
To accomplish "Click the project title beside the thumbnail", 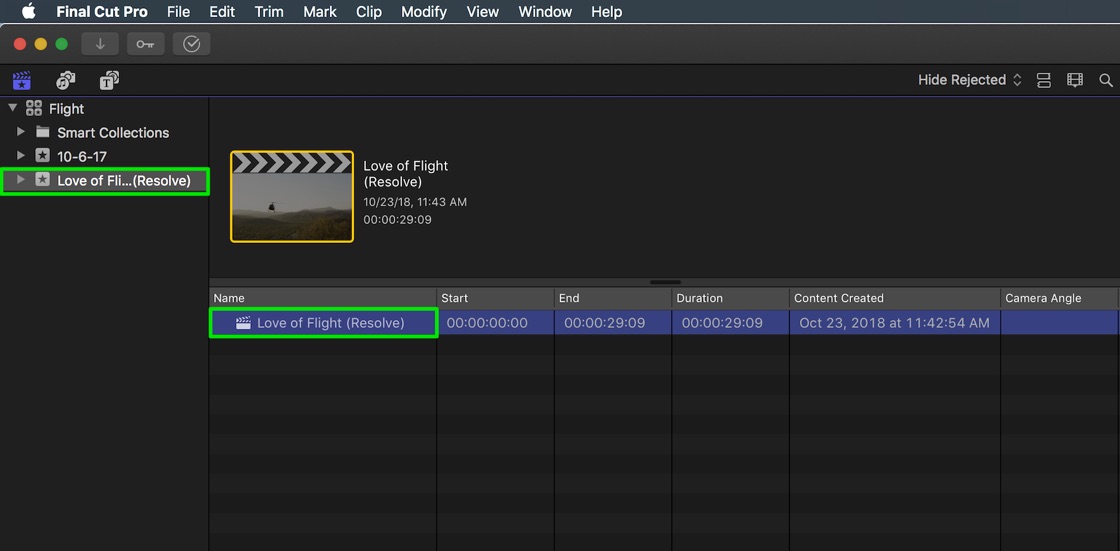I will coord(406,174).
